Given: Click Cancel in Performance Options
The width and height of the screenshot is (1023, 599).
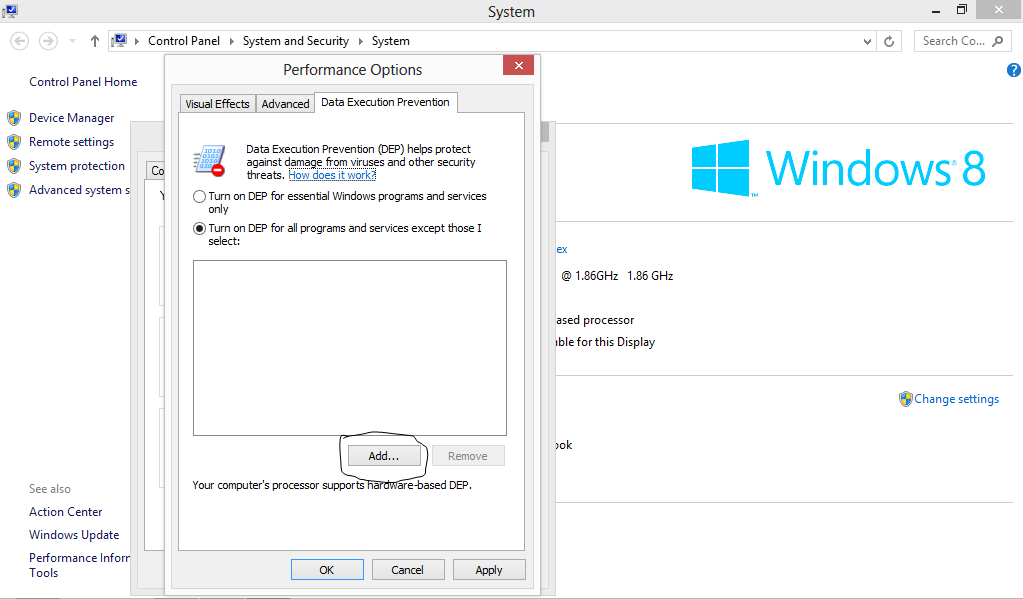Looking at the screenshot, I should 408,570.
